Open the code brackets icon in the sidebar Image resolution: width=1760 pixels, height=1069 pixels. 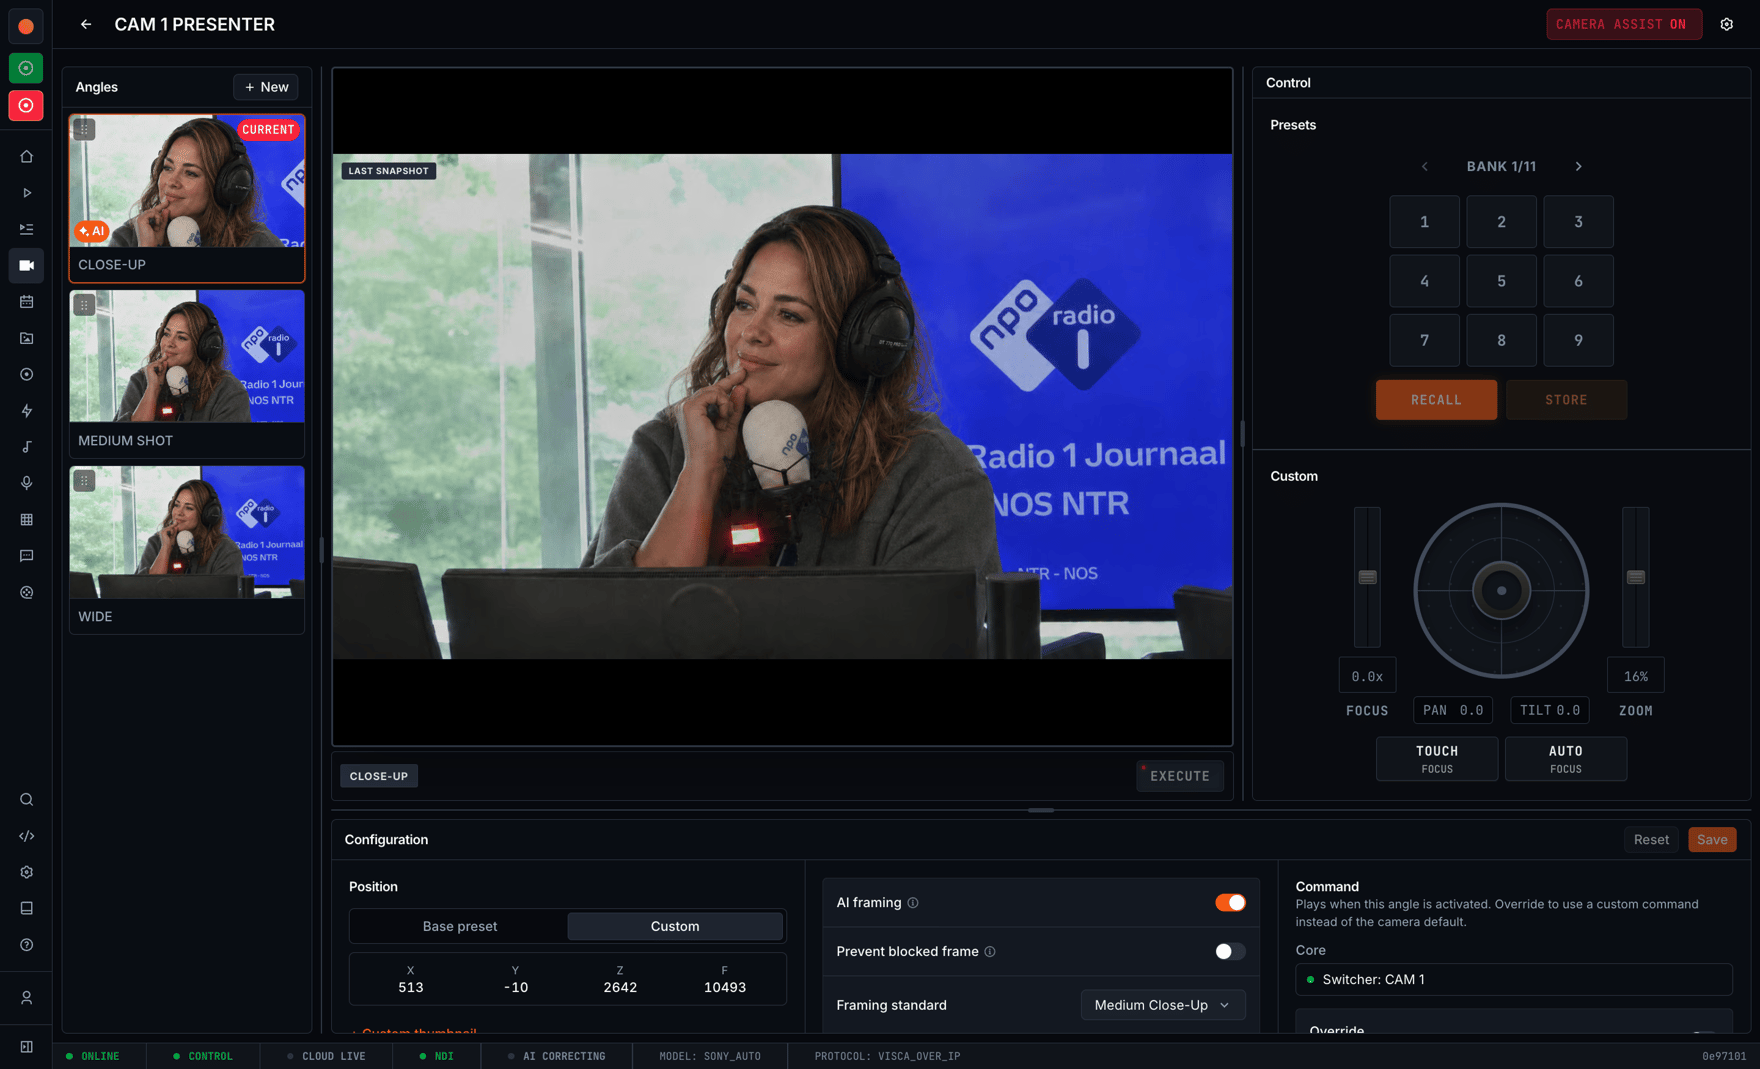pyautogui.click(x=27, y=836)
